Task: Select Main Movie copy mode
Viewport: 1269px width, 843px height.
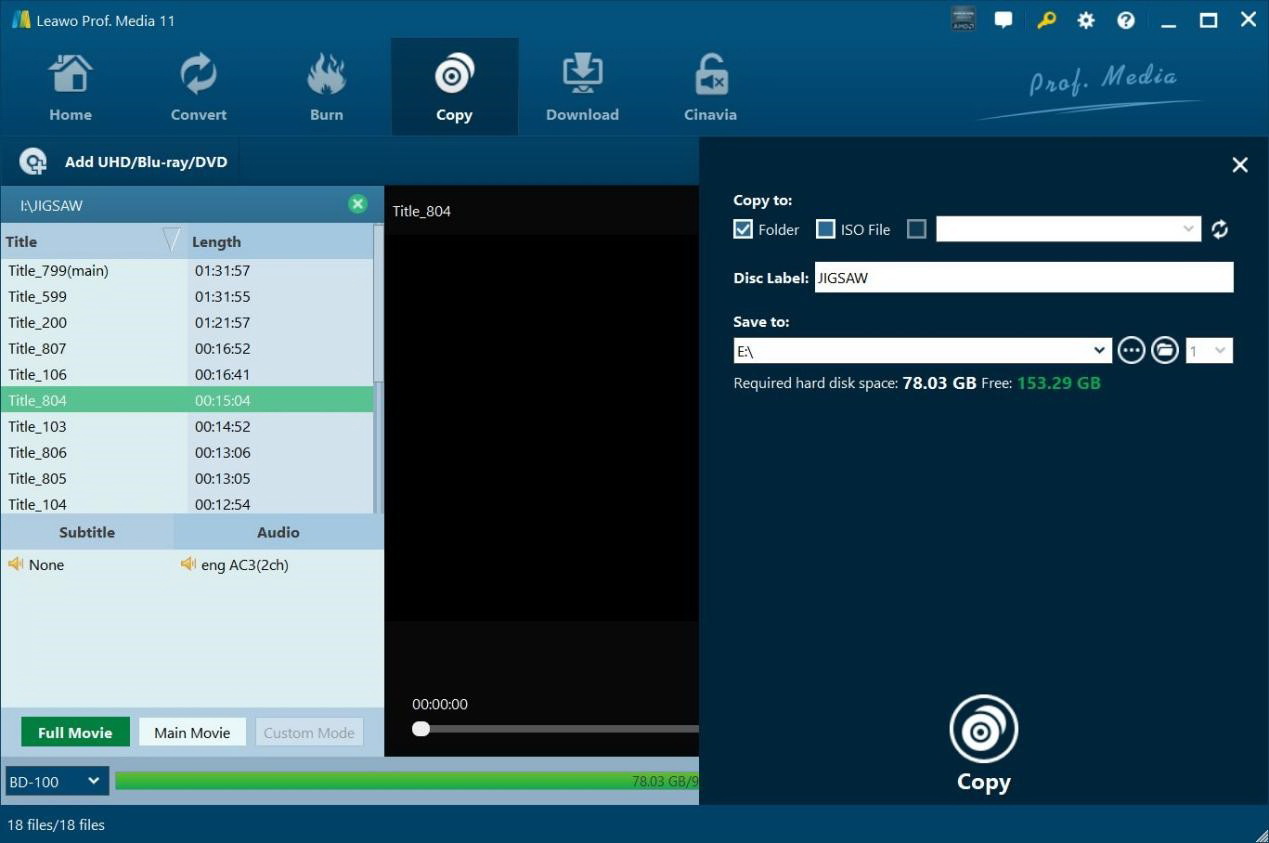Action: tap(192, 732)
